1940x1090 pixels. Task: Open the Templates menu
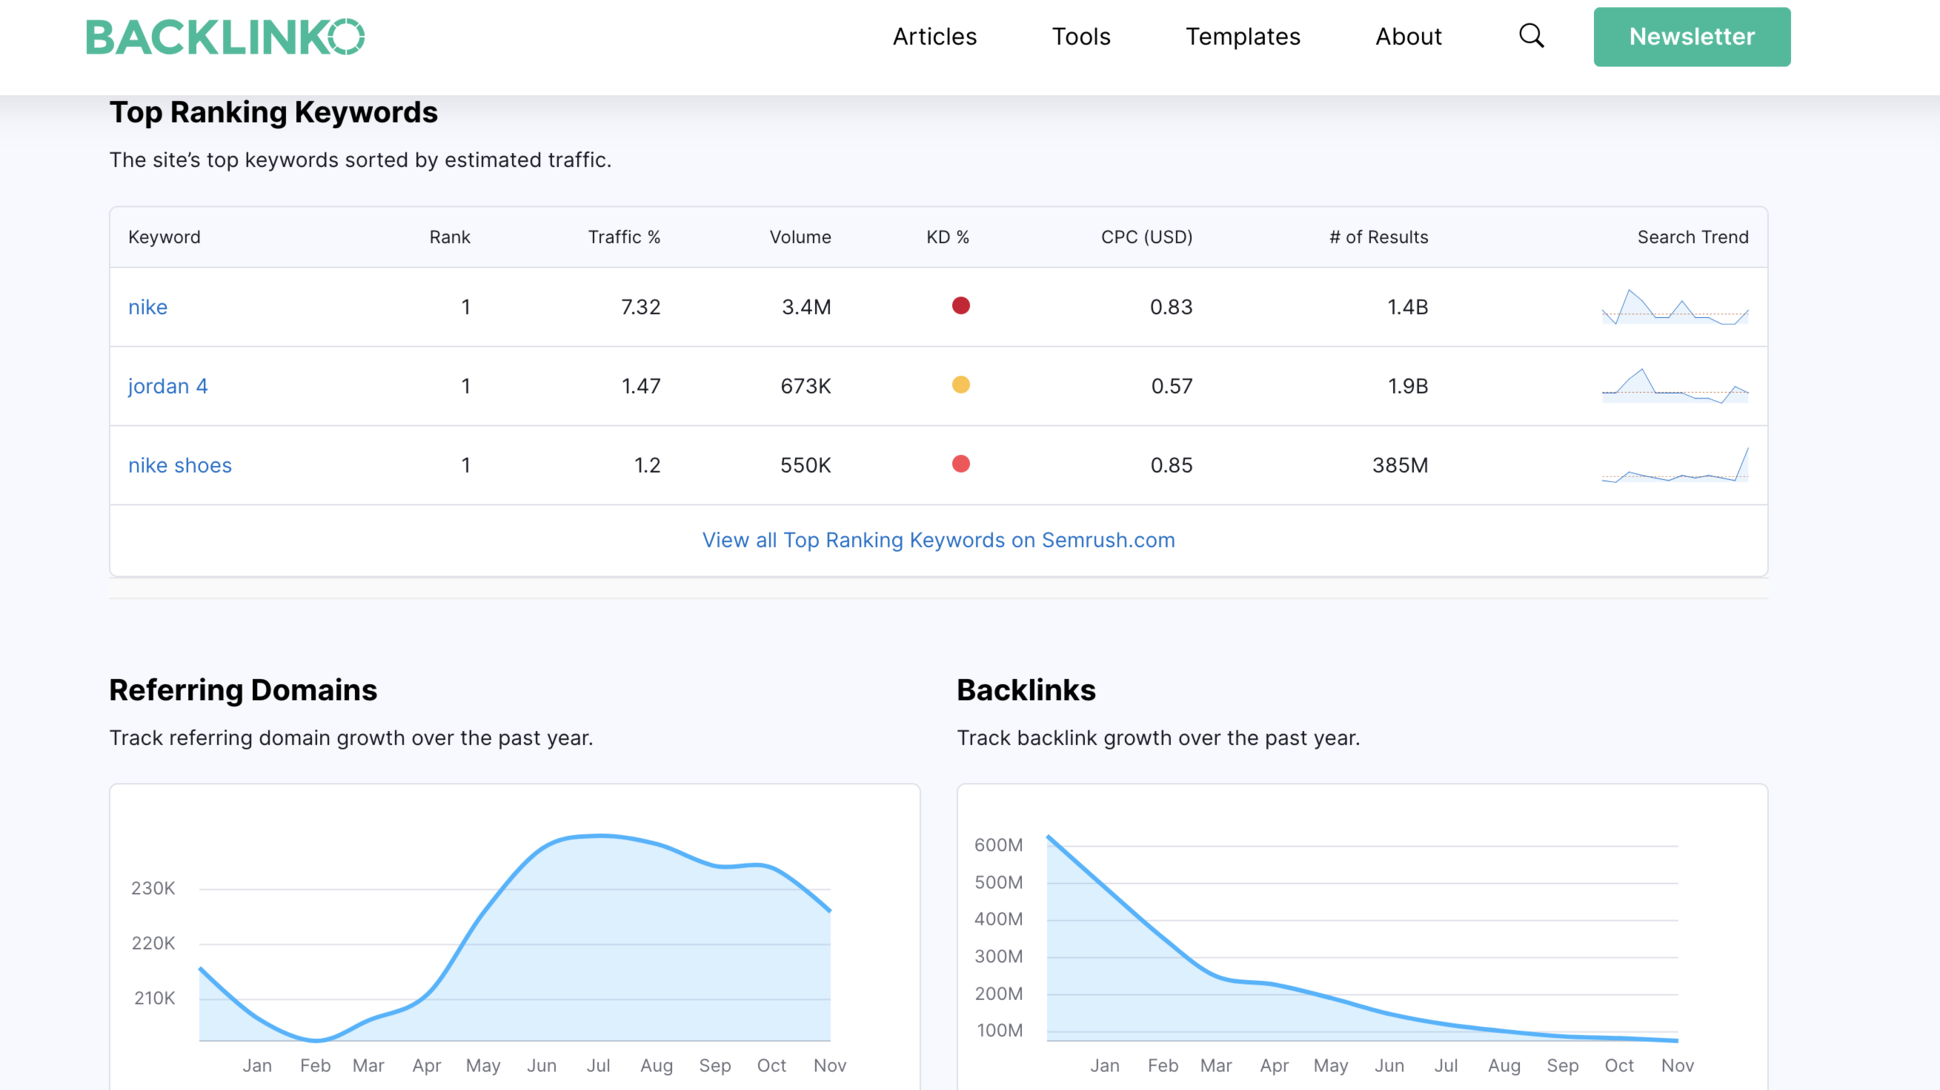(x=1243, y=36)
